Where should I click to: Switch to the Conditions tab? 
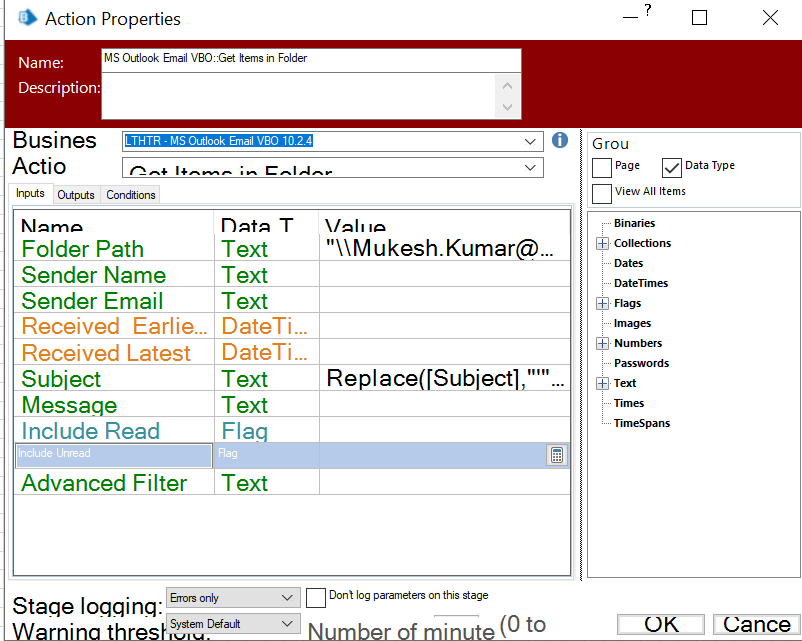click(x=131, y=195)
